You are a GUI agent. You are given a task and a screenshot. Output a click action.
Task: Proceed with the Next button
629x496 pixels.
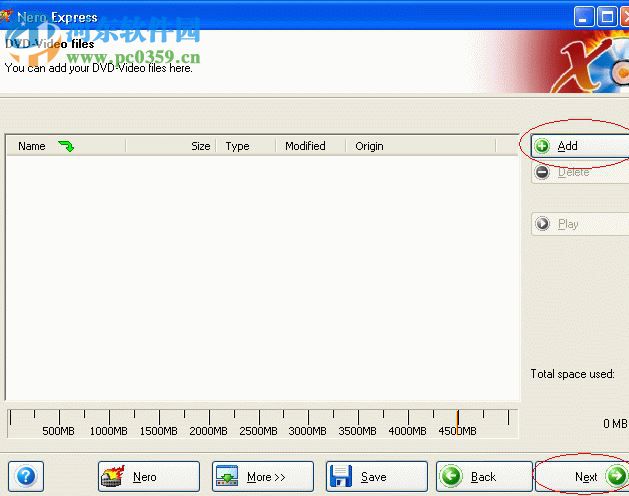point(582,476)
